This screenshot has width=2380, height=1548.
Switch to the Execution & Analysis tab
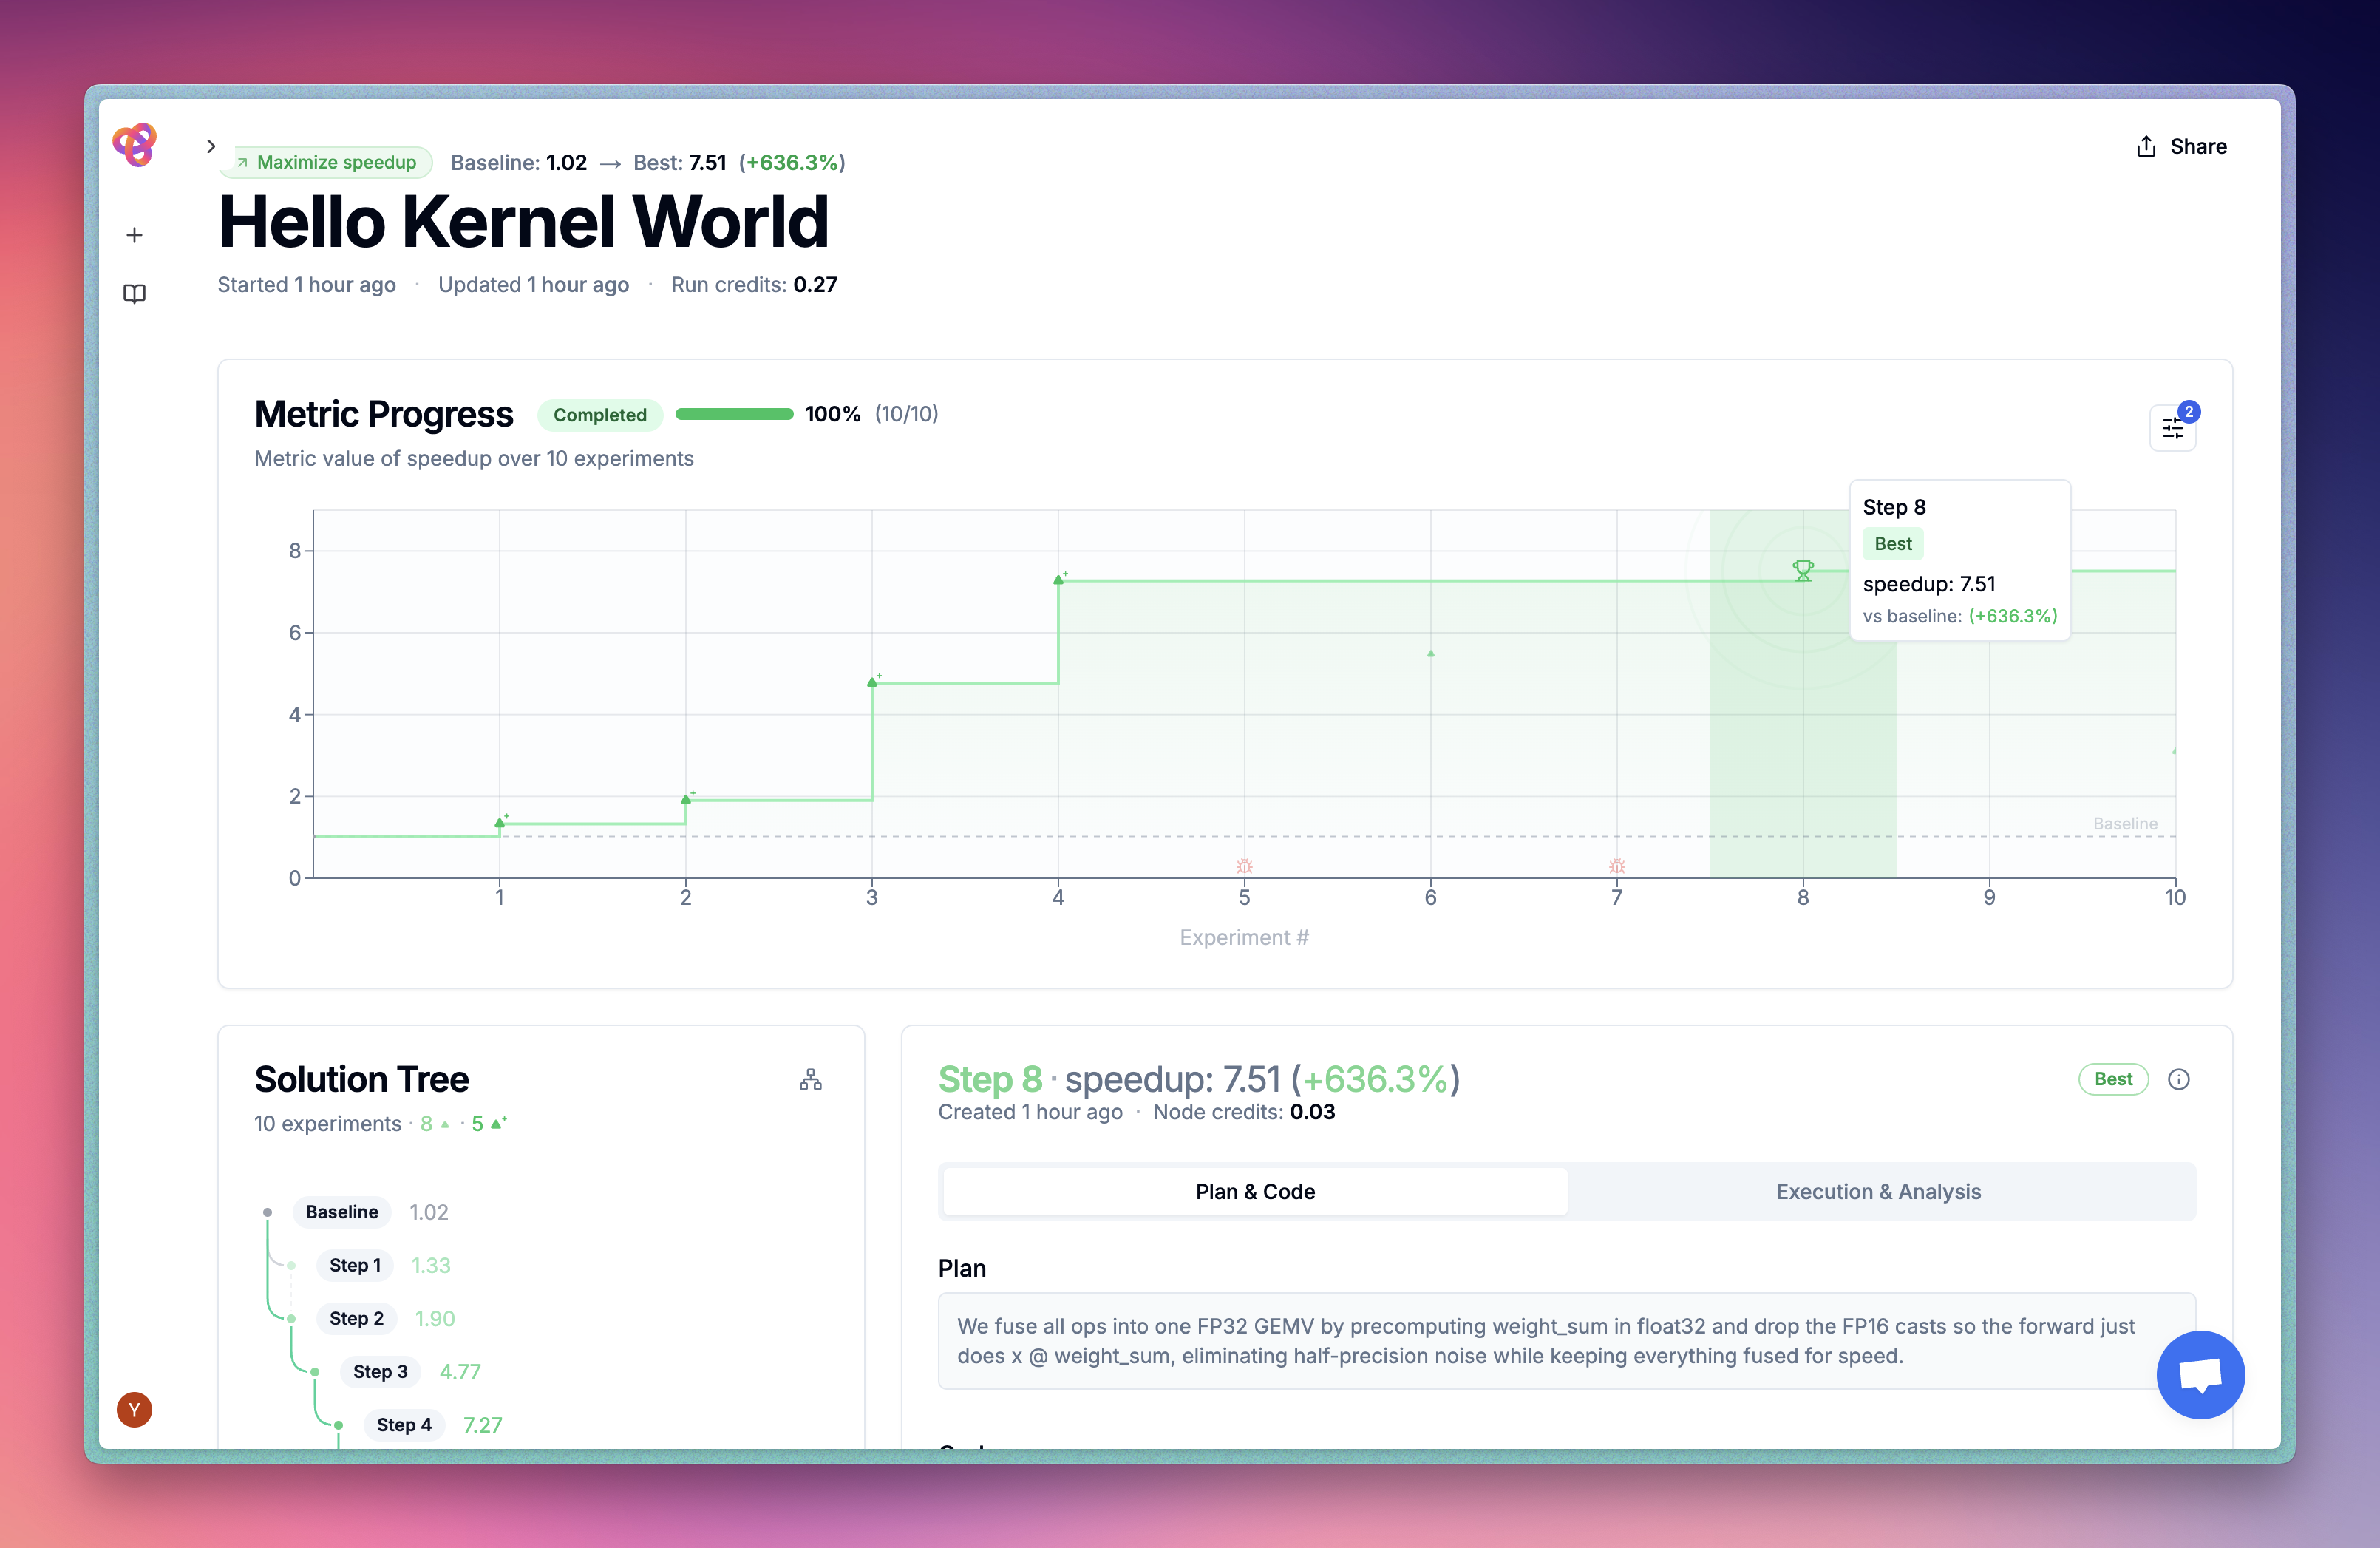[1878, 1191]
